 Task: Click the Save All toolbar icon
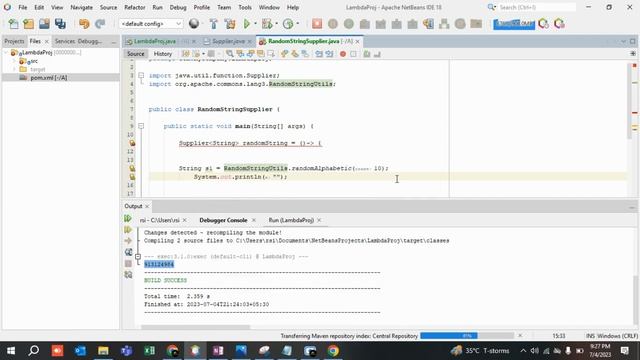coord(60,24)
